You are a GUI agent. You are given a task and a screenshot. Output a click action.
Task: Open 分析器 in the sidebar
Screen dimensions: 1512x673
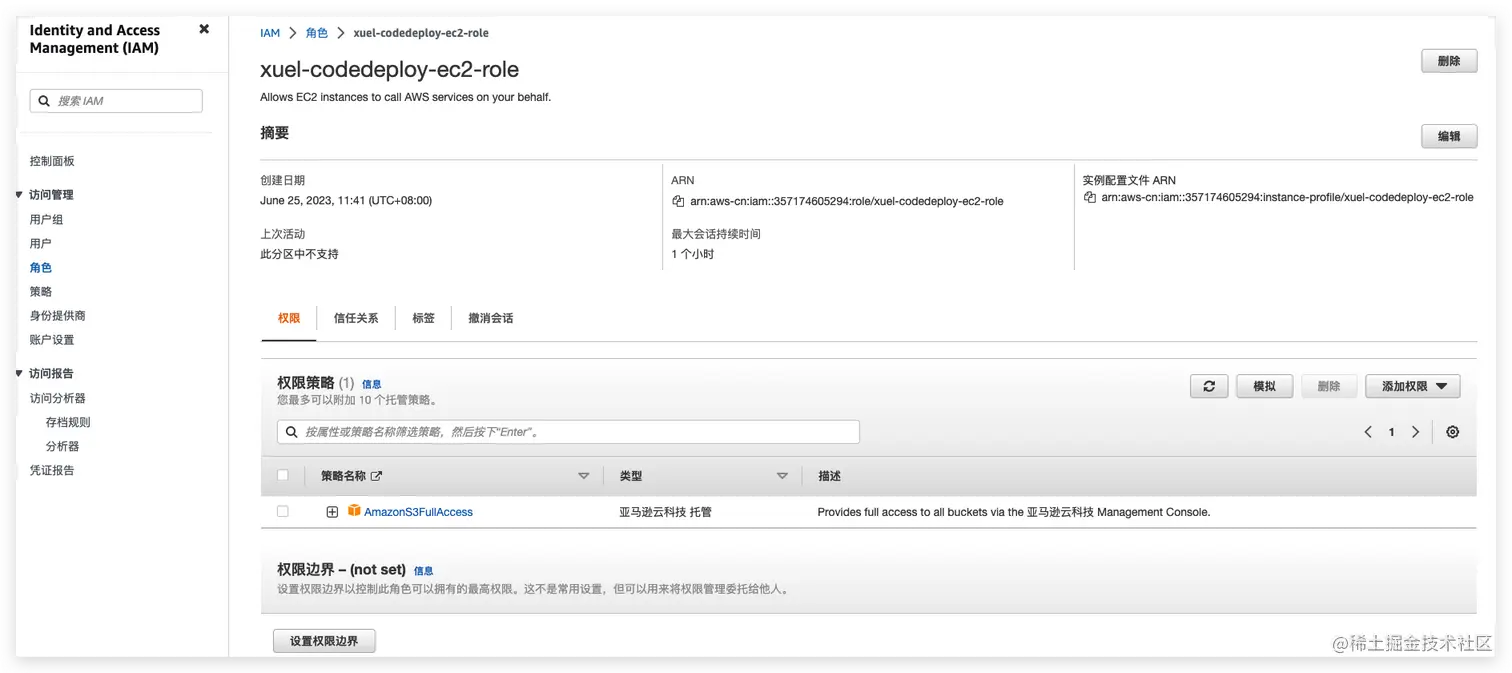(62, 446)
